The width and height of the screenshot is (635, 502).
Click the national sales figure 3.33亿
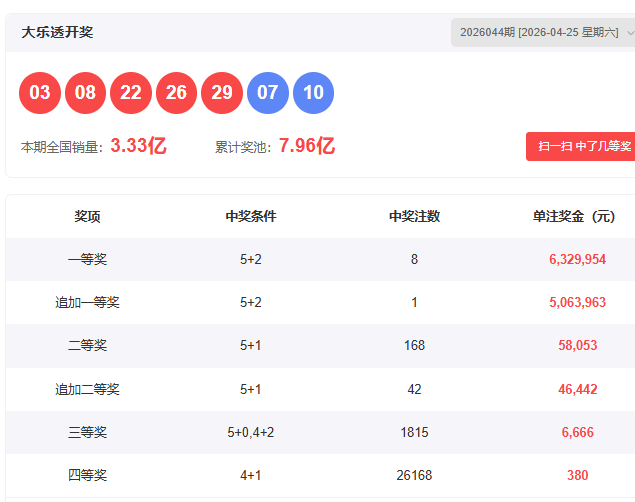[x=138, y=146]
